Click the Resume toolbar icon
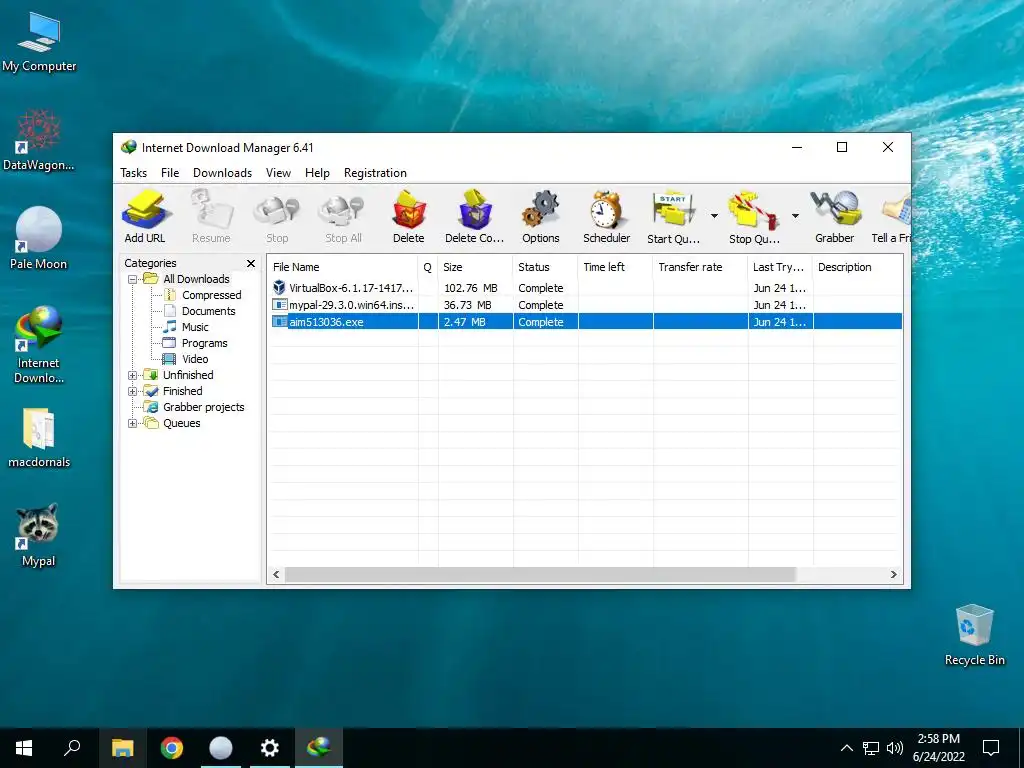This screenshot has height=768, width=1024. (x=211, y=217)
